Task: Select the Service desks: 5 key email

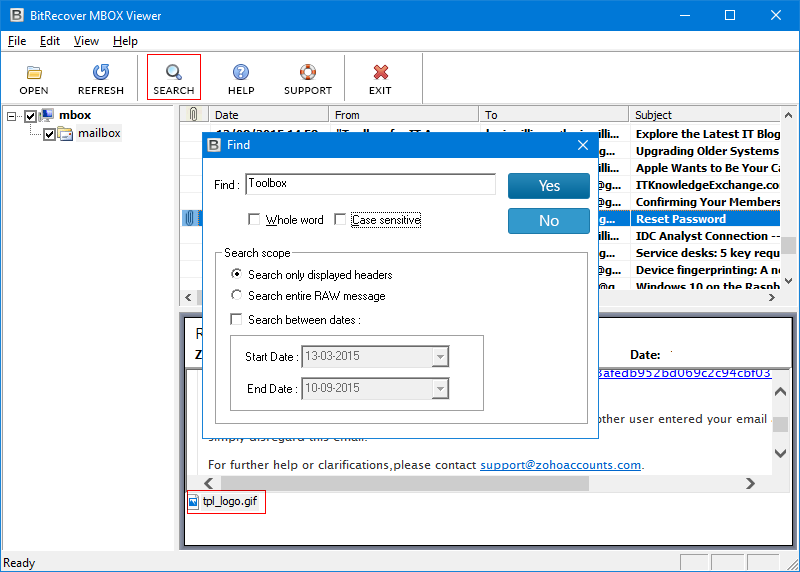Action: click(707, 253)
